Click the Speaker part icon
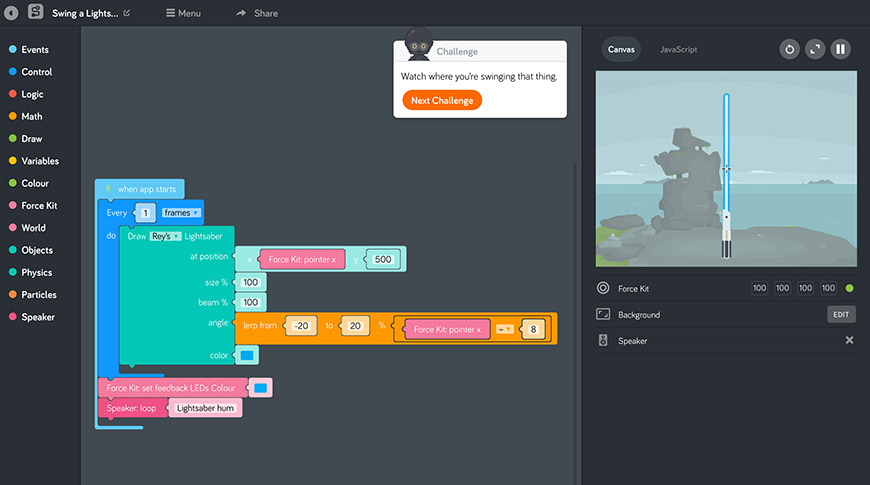 point(603,340)
